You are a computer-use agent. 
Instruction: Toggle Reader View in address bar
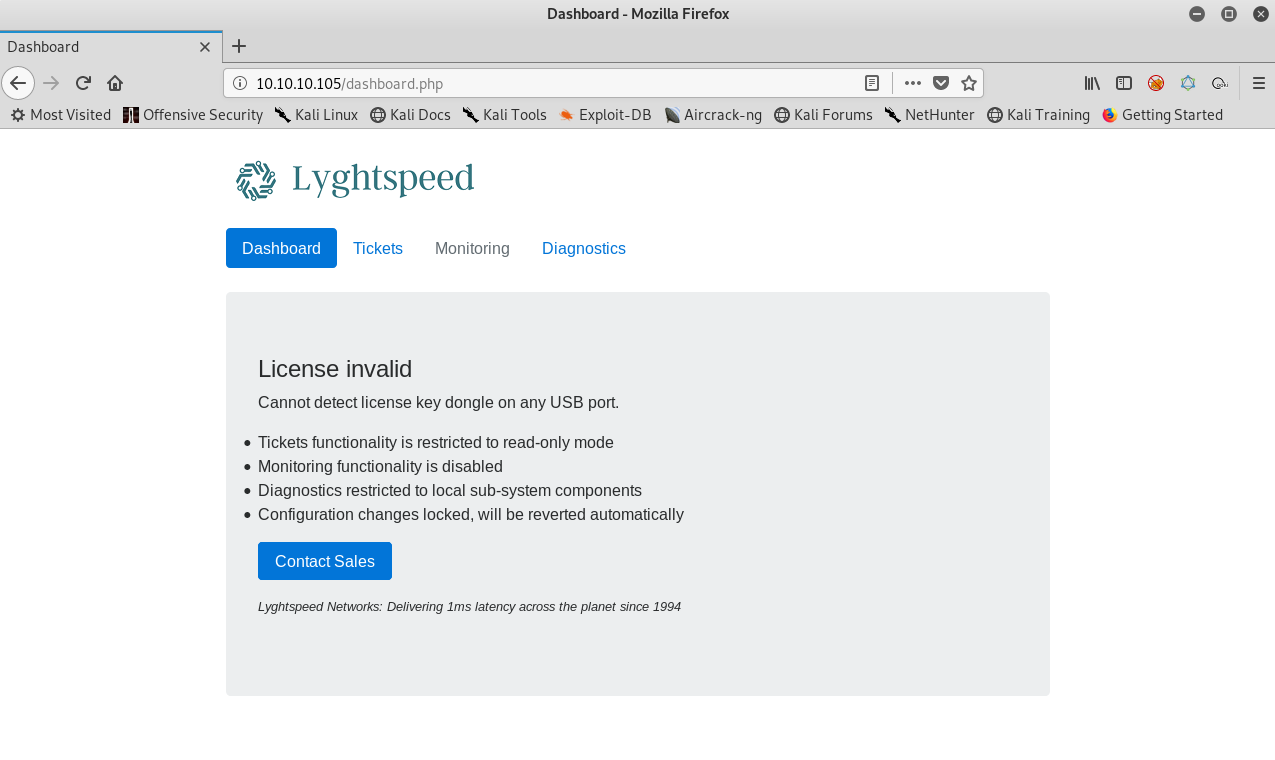872,83
